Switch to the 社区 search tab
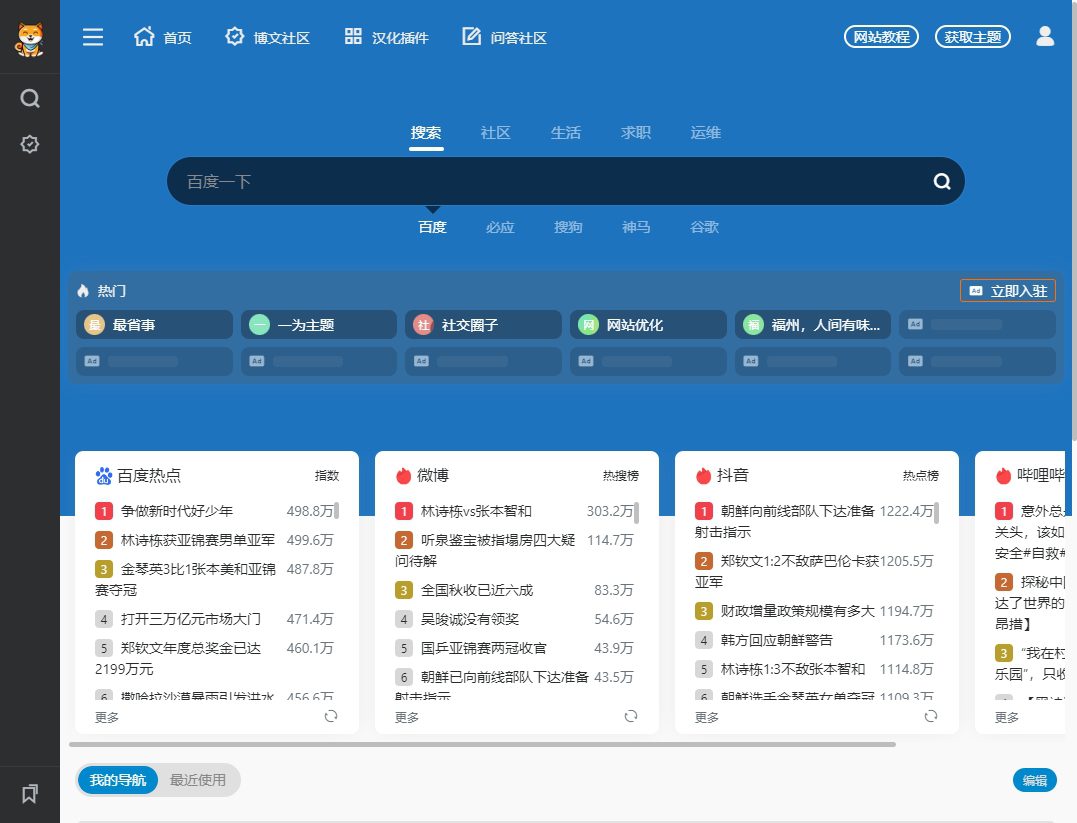 [495, 133]
